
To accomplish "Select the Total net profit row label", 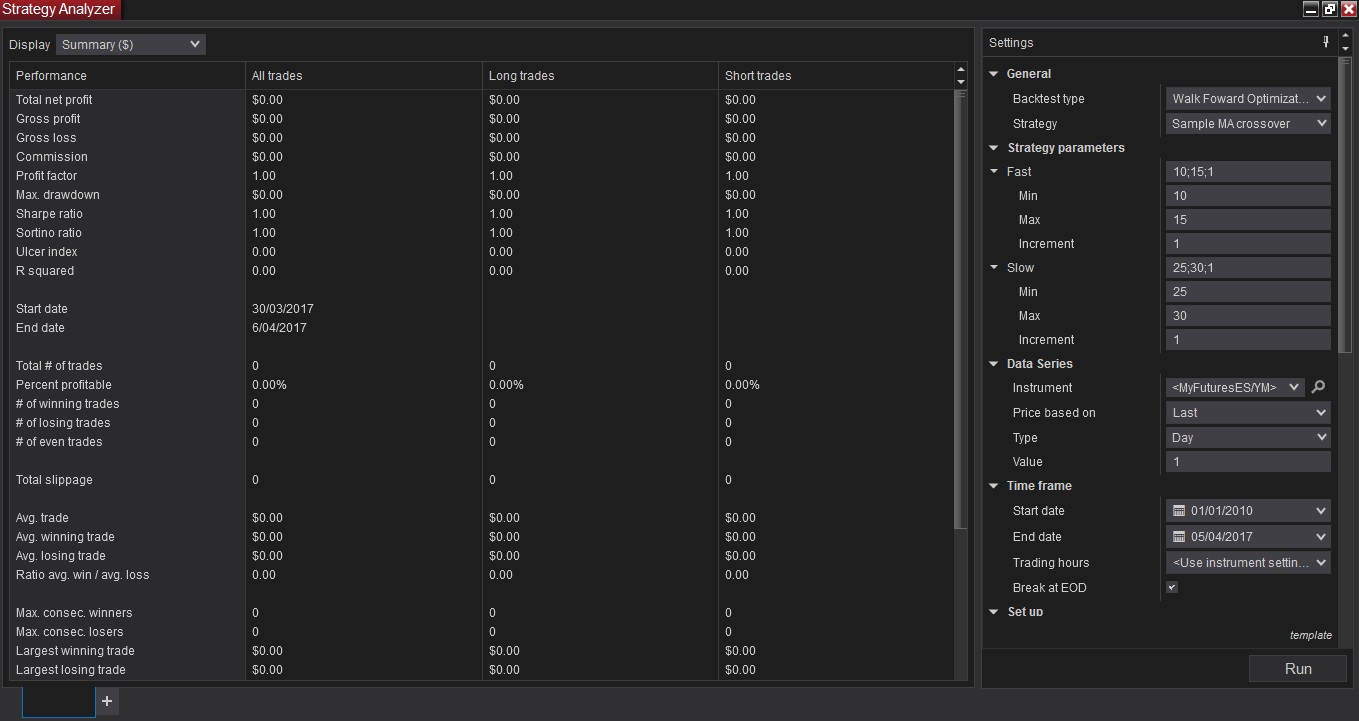I will [x=54, y=100].
